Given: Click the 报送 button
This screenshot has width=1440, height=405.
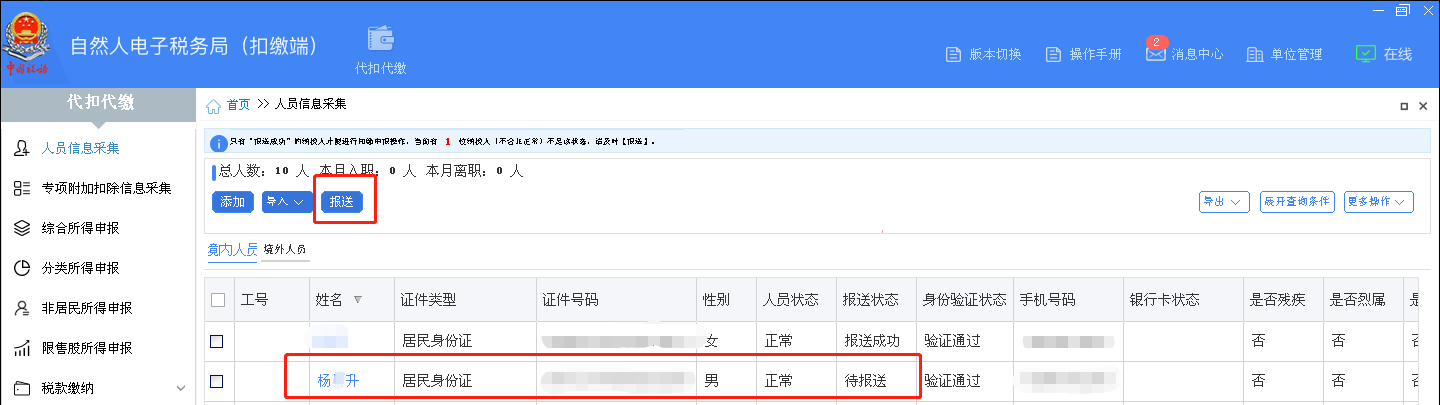Looking at the screenshot, I should click(x=342, y=202).
